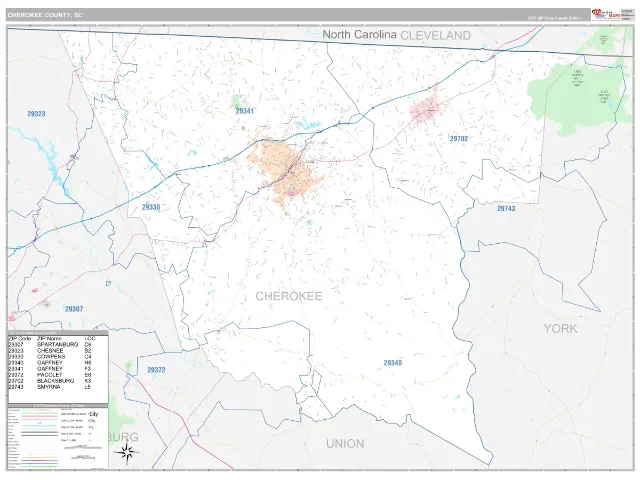
Task: Click GAFFNEY in the 29340 table row
Action: (x=50, y=362)
